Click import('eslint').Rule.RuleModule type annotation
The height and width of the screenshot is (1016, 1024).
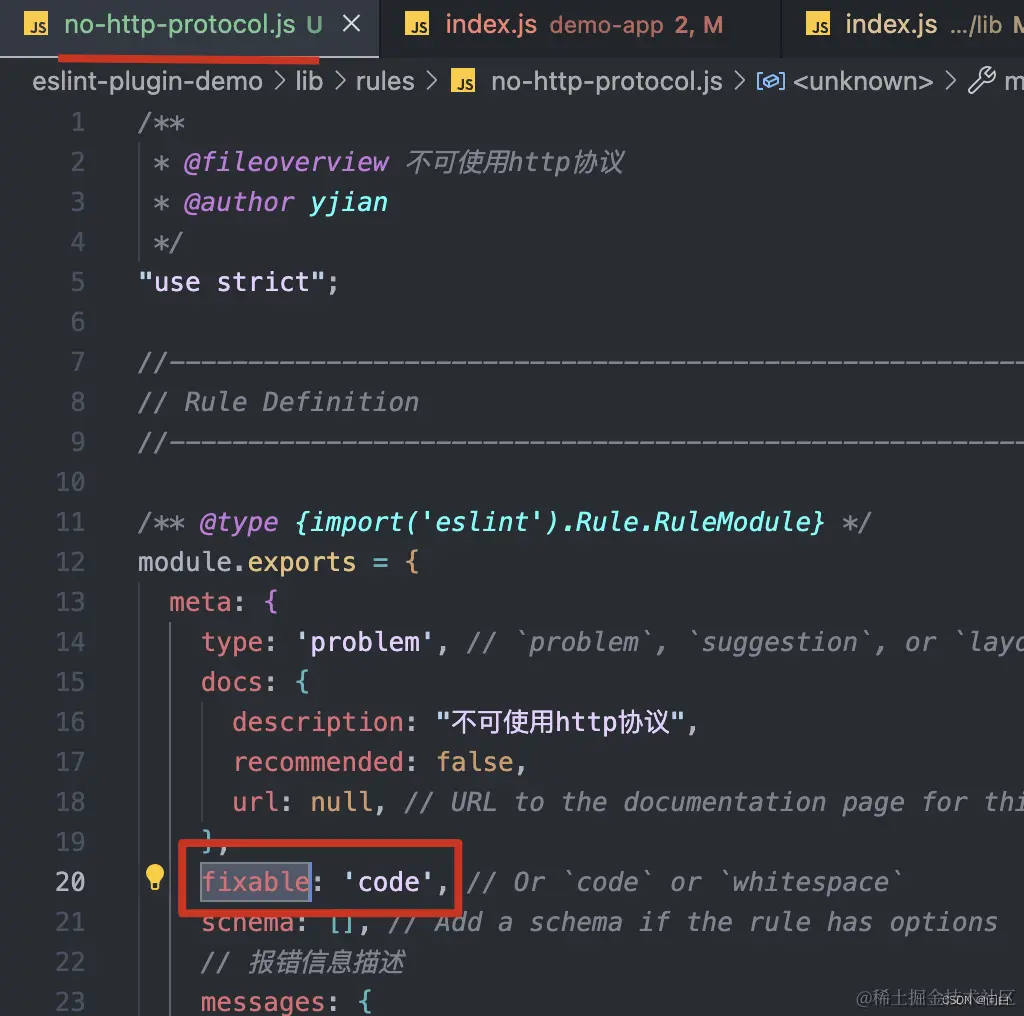pos(559,522)
